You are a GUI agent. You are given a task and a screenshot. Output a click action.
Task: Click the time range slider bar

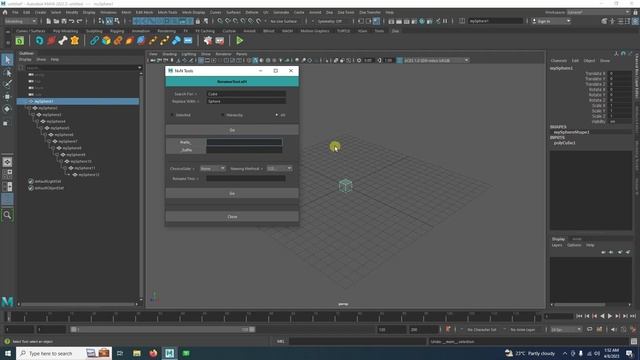[162, 329]
